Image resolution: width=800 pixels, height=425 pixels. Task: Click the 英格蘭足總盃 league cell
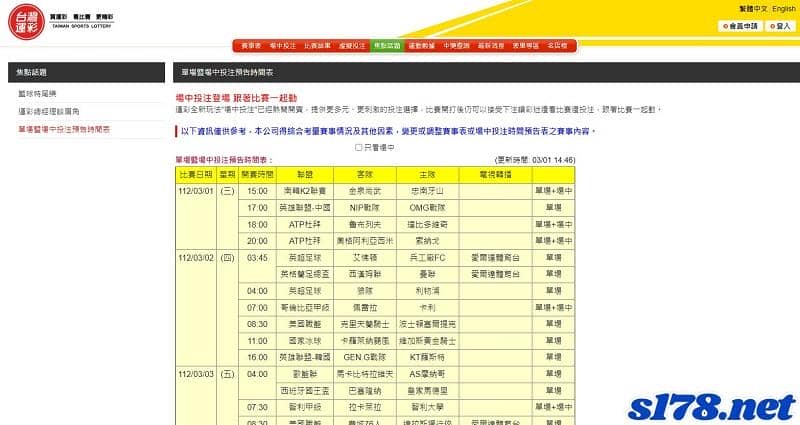point(305,274)
